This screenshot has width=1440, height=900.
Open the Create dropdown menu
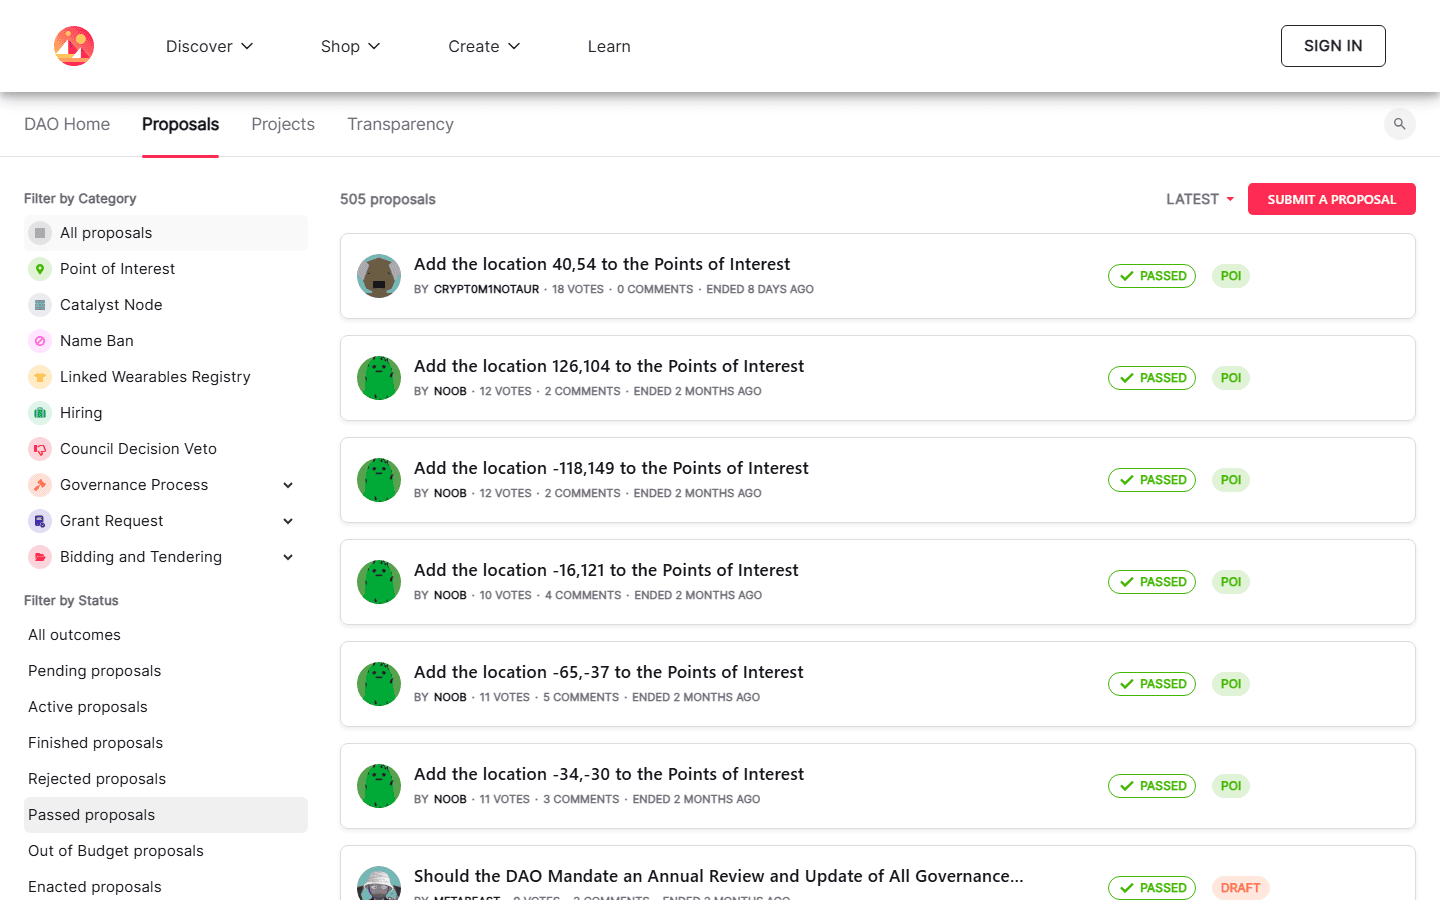click(x=485, y=46)
